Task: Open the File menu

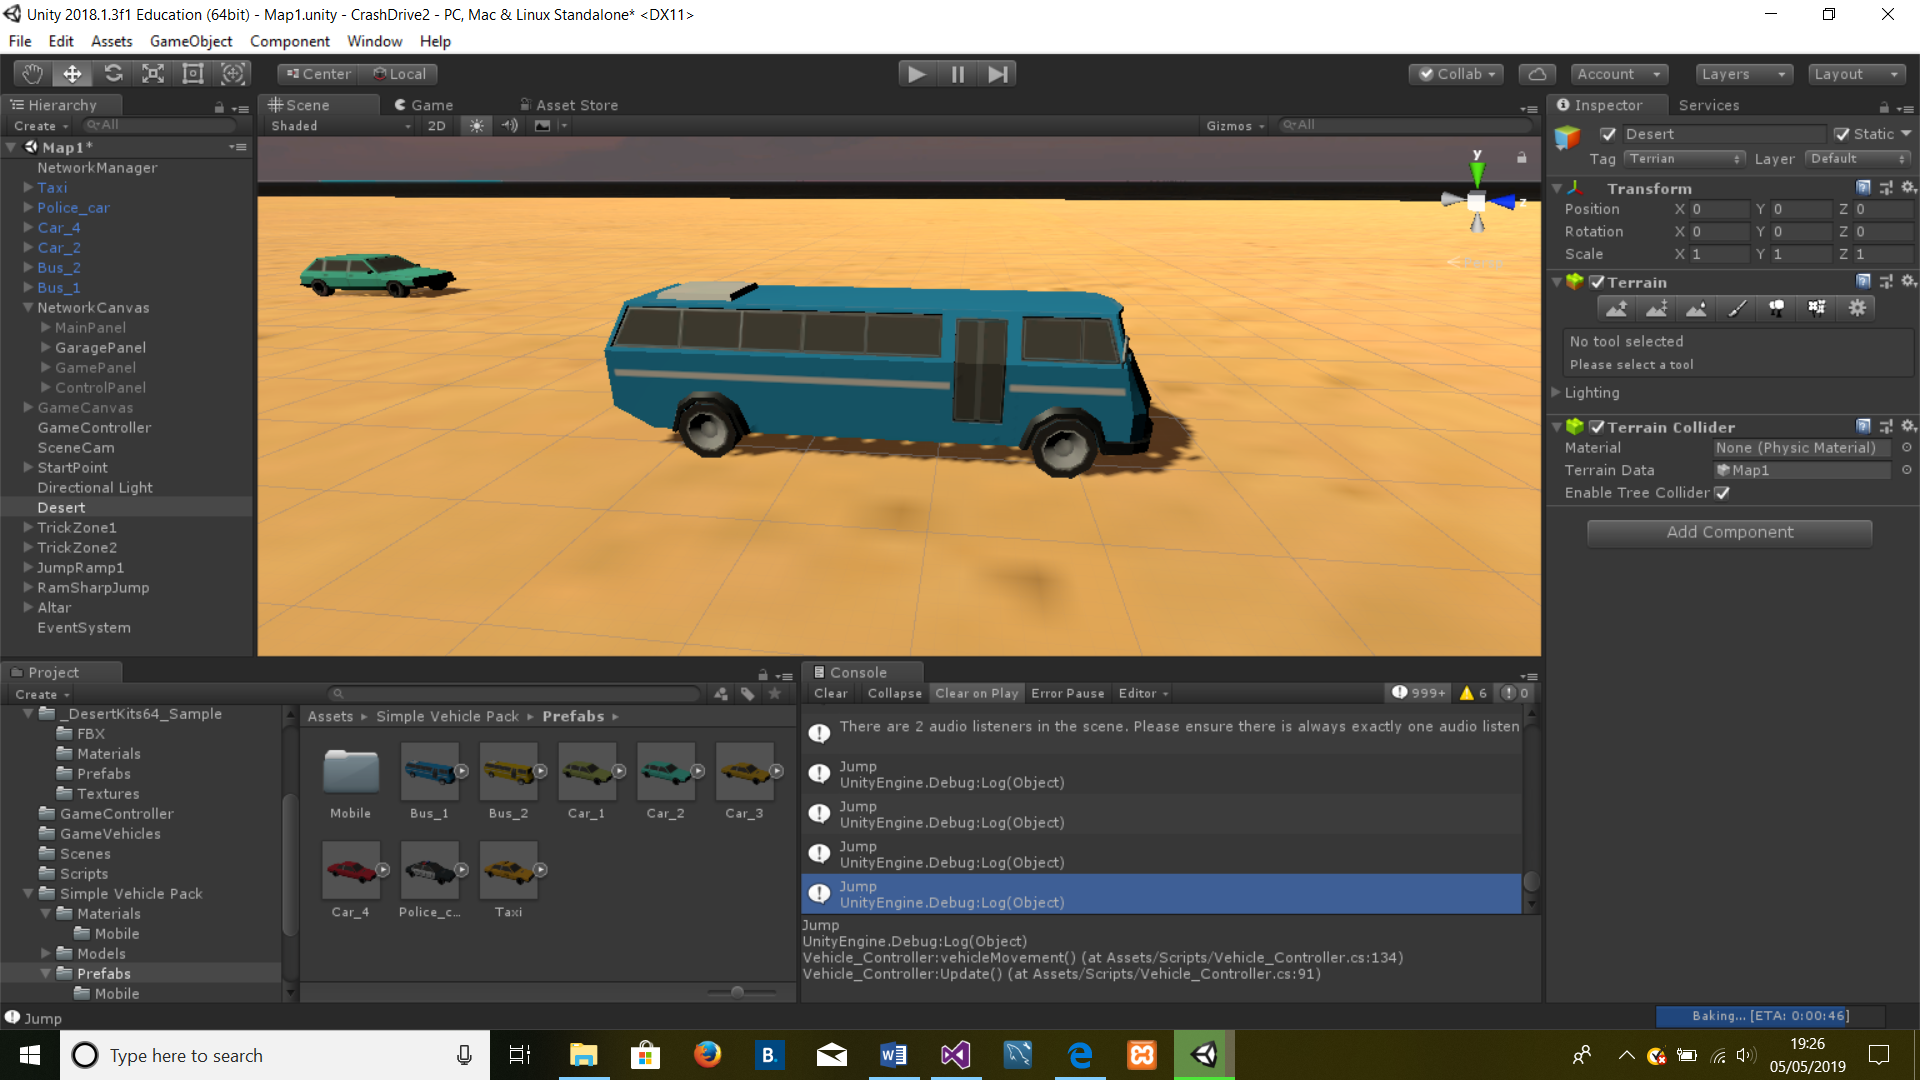Action: (x=20, y=41)
